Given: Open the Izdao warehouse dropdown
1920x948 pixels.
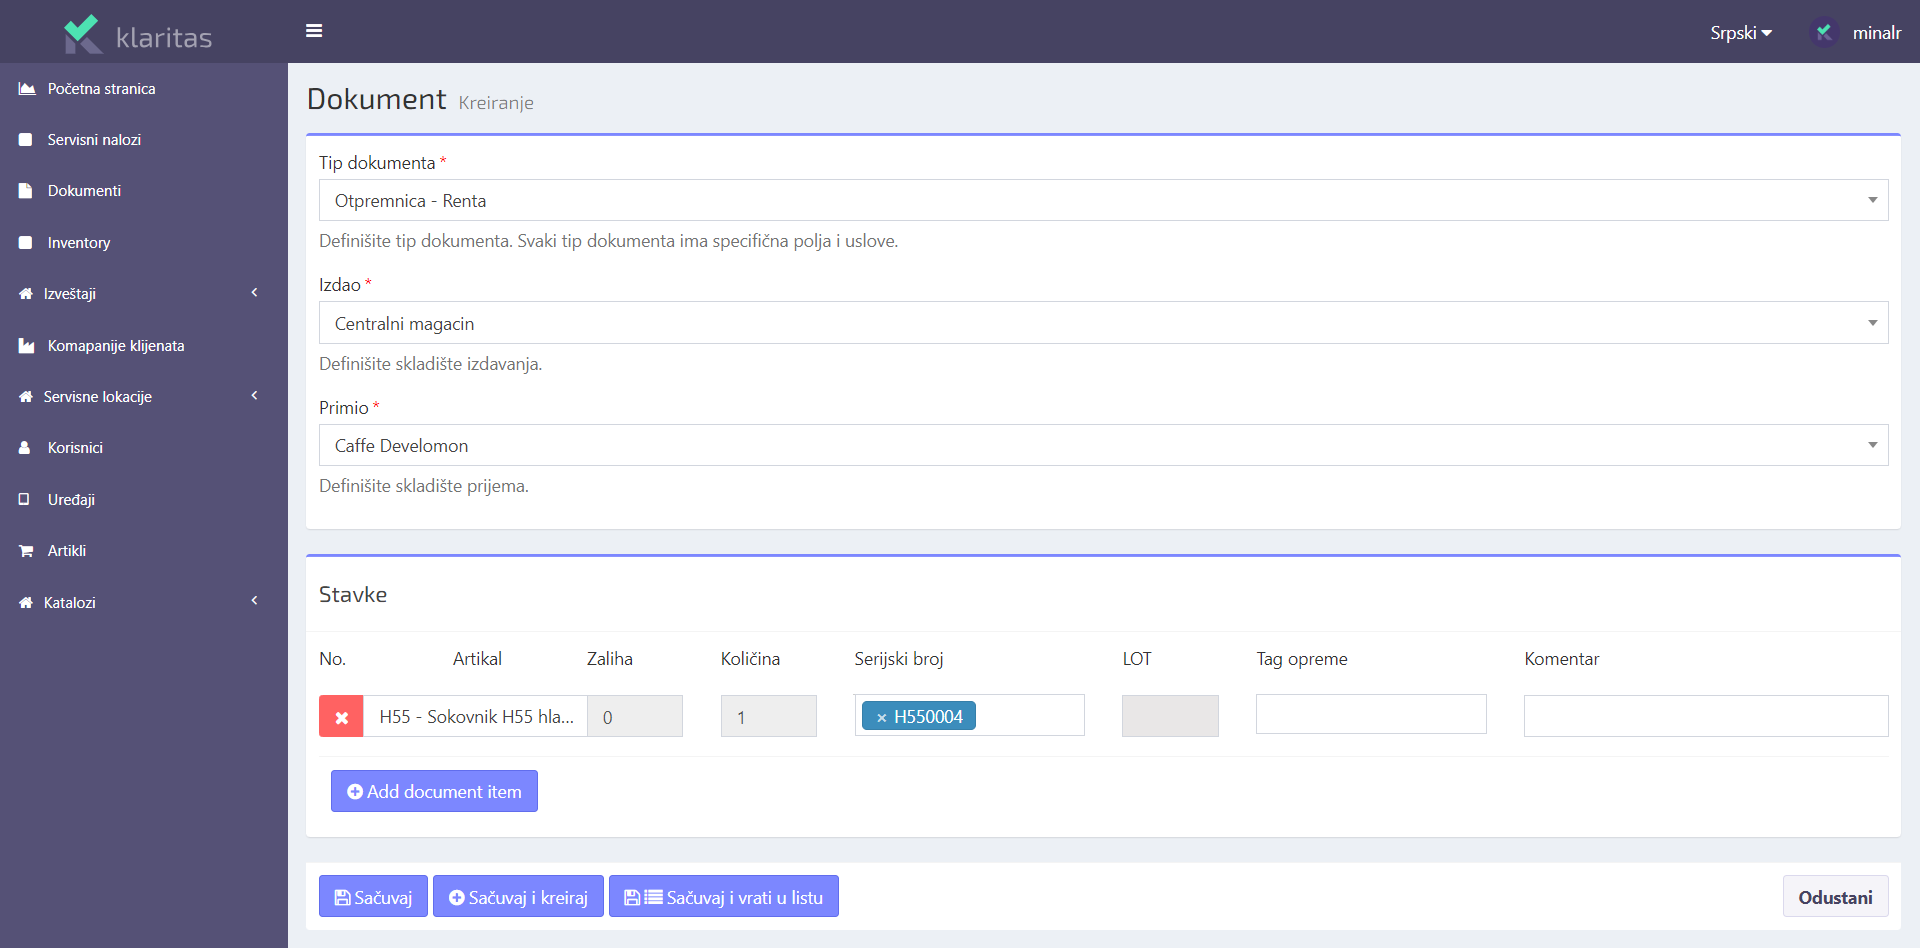Looking at the screenshot, I should (1102, 323).
